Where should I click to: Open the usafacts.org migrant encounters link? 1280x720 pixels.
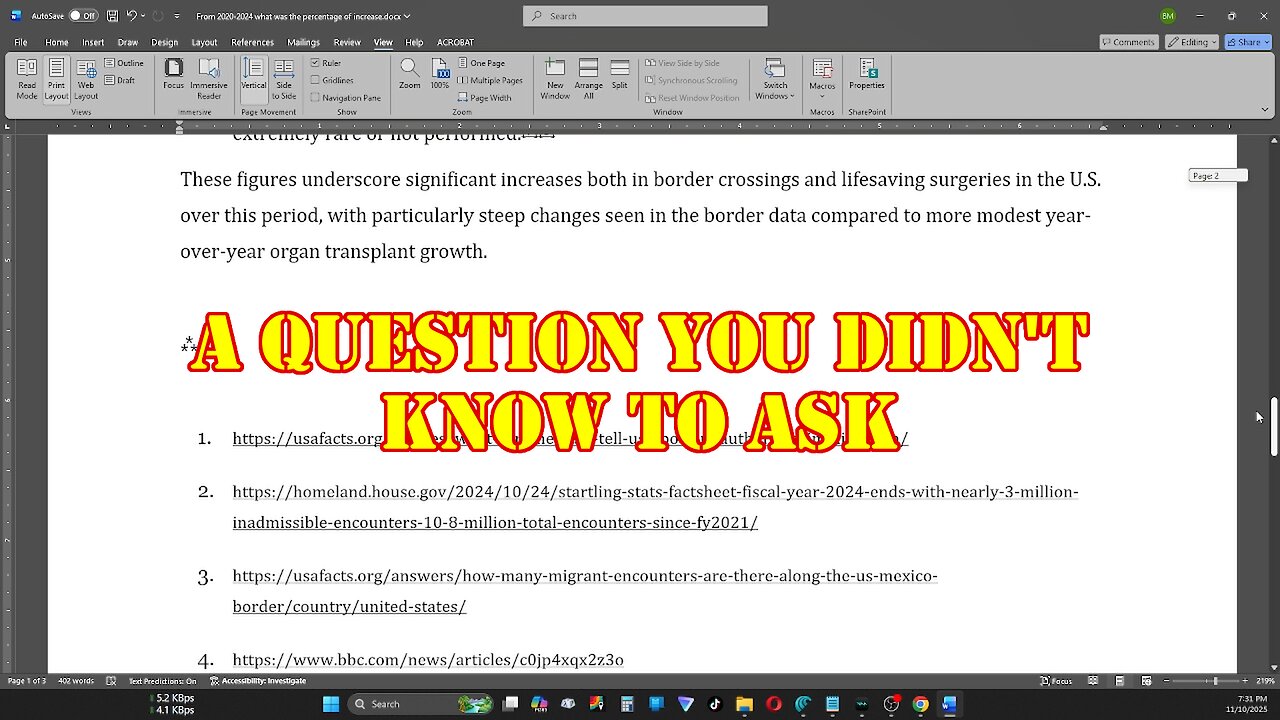click(x=585, y=591)
